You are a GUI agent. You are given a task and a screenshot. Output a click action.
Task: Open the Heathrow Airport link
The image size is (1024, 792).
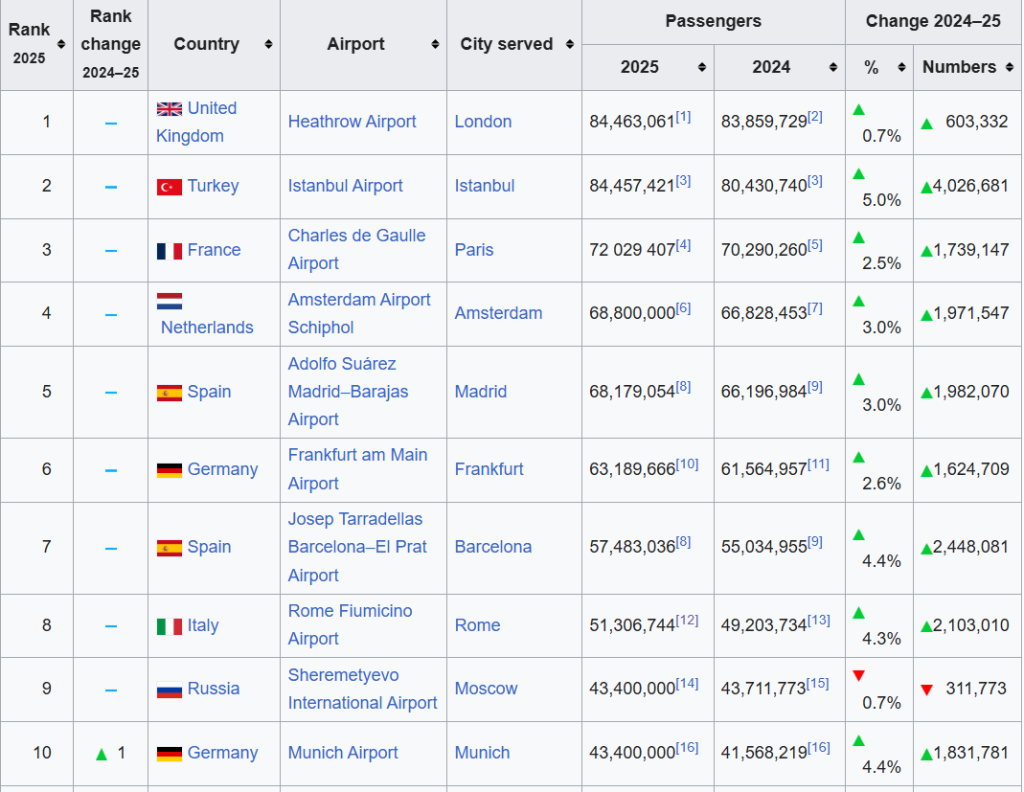click(352, 122)
